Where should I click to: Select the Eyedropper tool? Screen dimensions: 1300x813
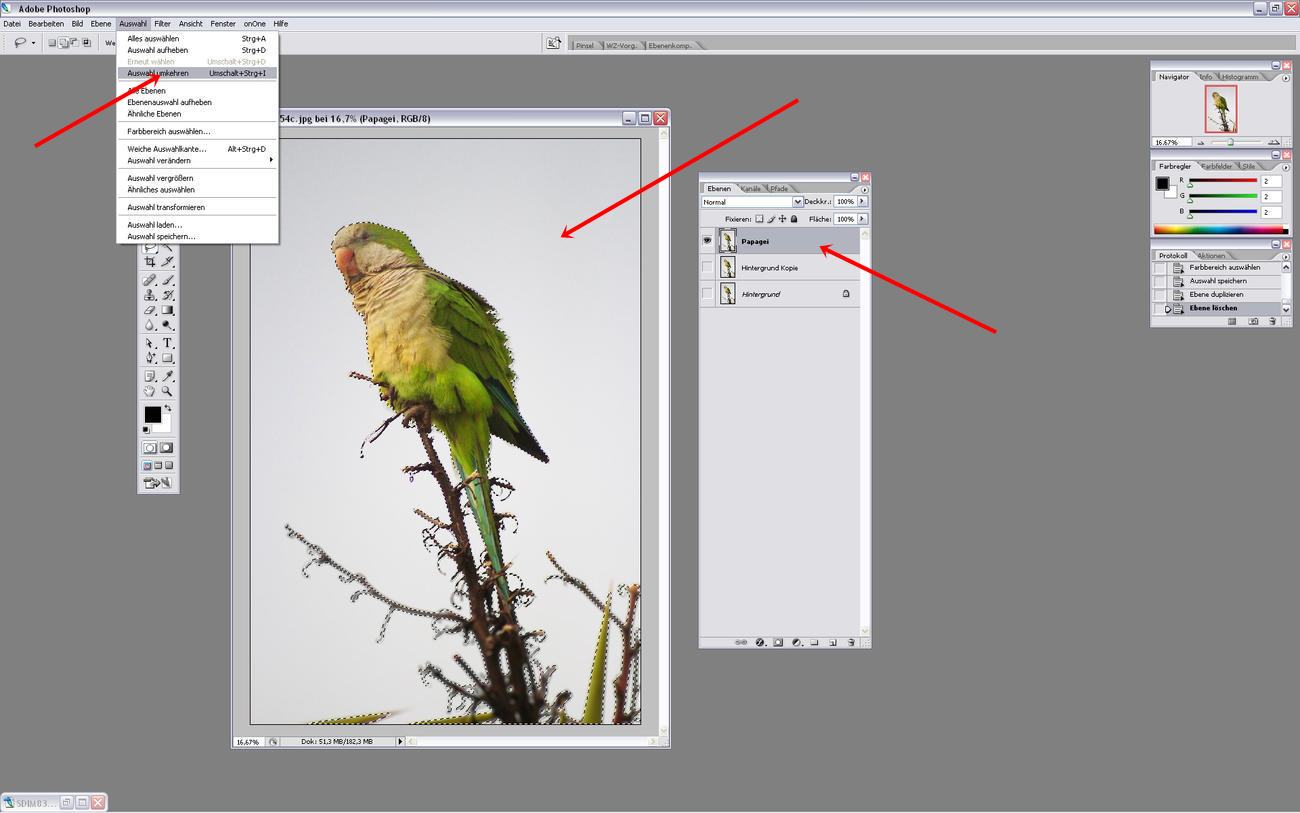click(x=167, y=376)
